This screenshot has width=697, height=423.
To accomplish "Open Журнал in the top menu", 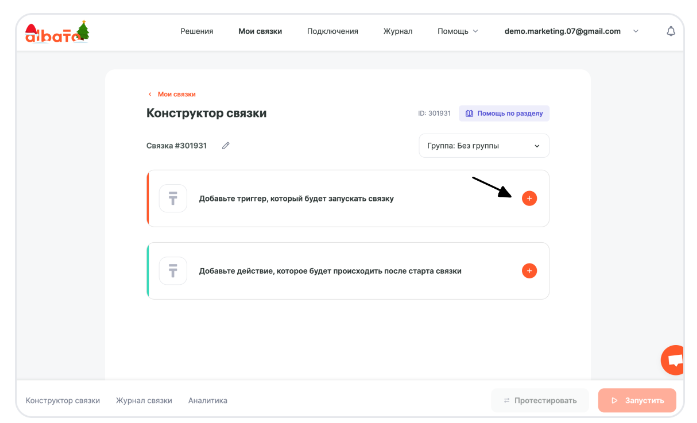I will click(x=397, y=31).
